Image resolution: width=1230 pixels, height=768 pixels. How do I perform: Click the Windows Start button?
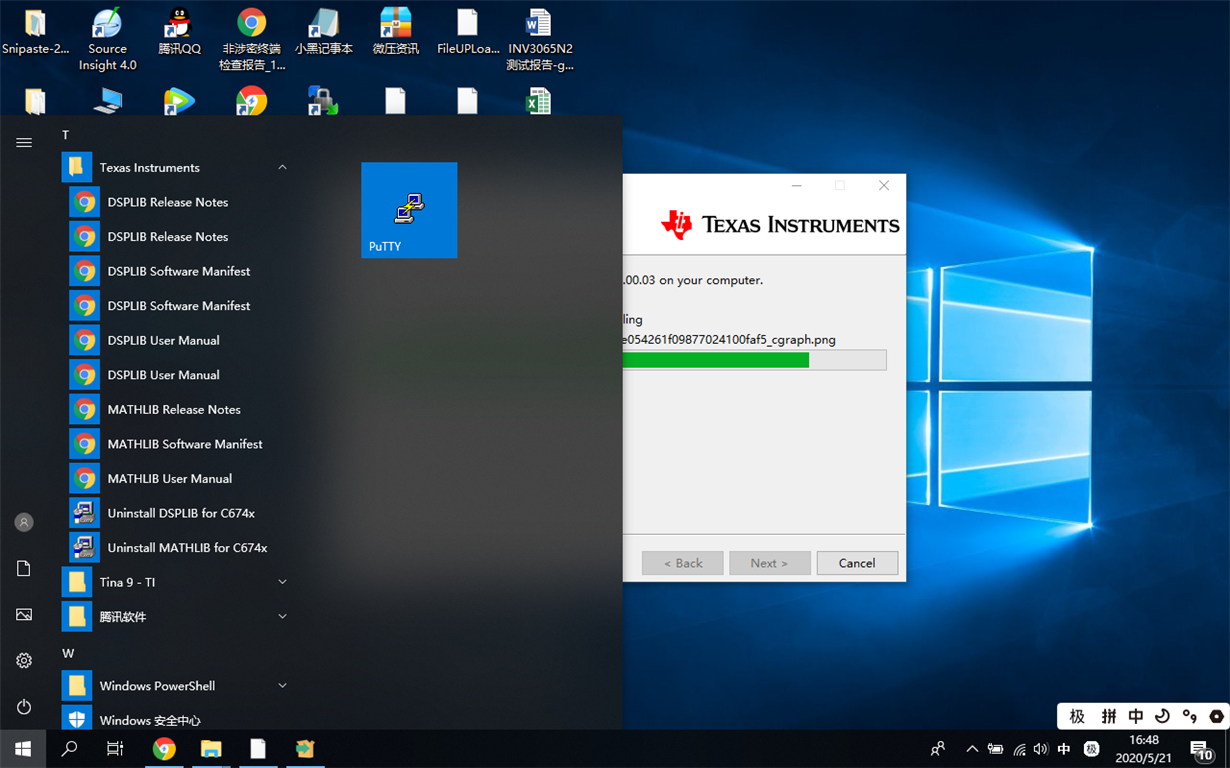[x=23, y=748]
